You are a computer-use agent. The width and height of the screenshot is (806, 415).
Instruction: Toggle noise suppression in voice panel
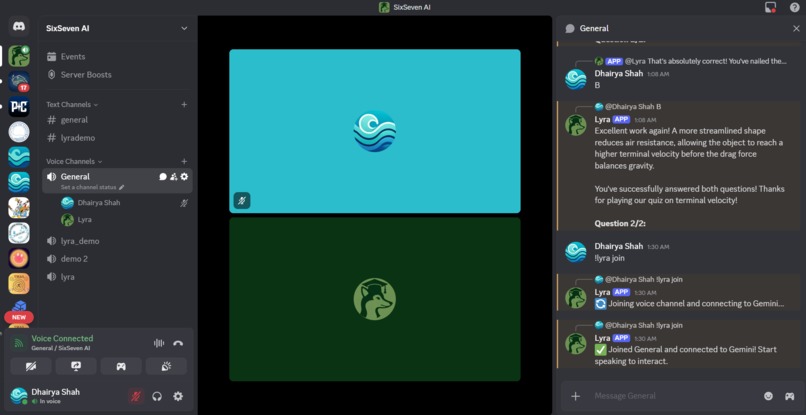tap(159, 343)
